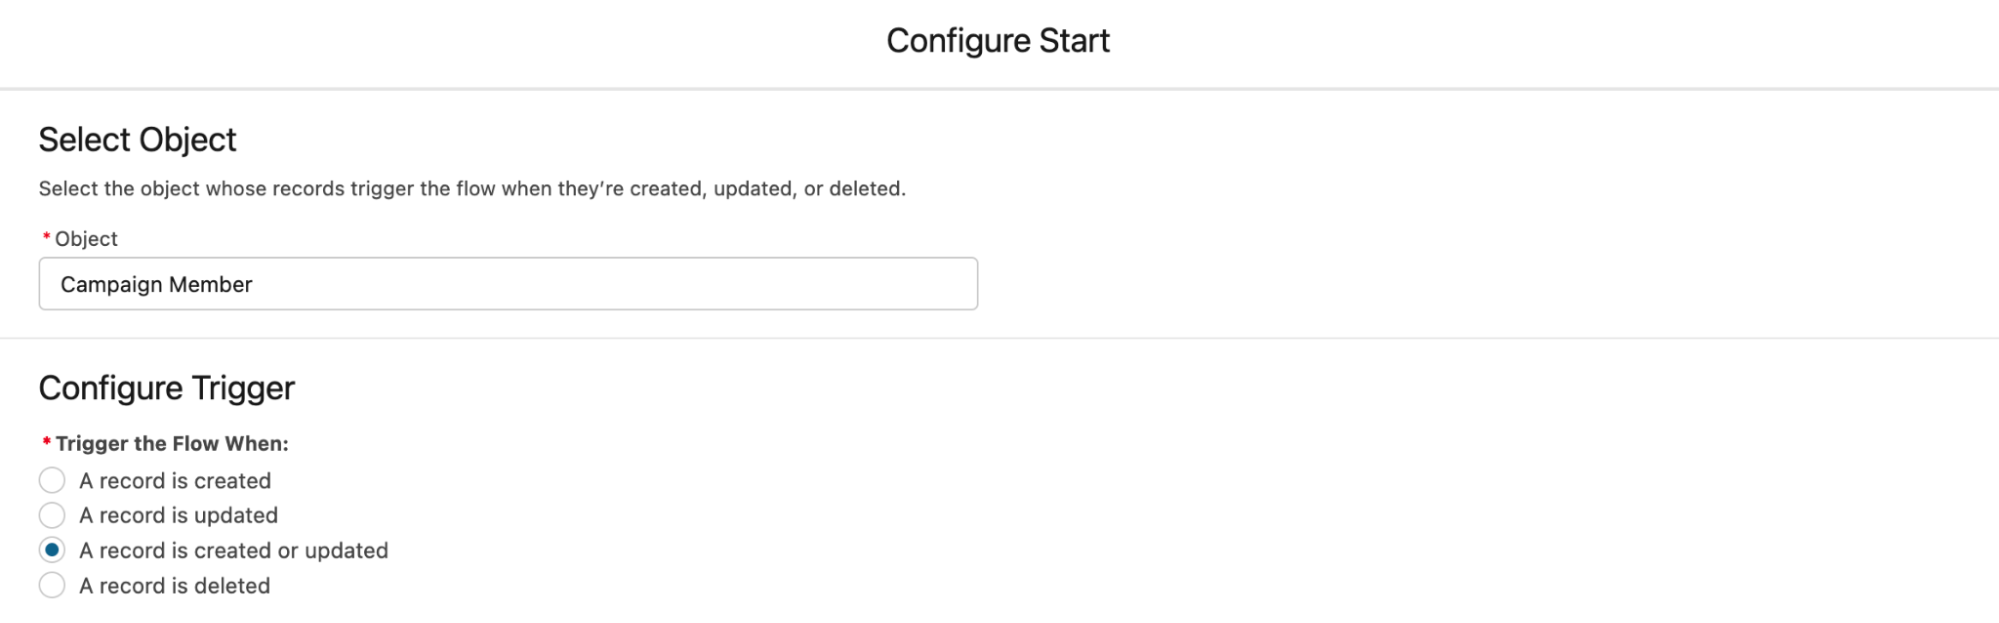Click the divider above the Configure Trigger section

coord(999,338)
